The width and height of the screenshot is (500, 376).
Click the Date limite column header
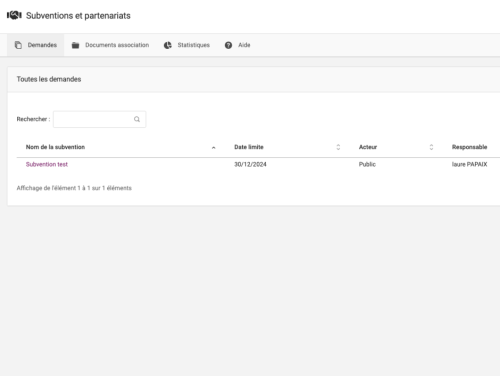249,147
